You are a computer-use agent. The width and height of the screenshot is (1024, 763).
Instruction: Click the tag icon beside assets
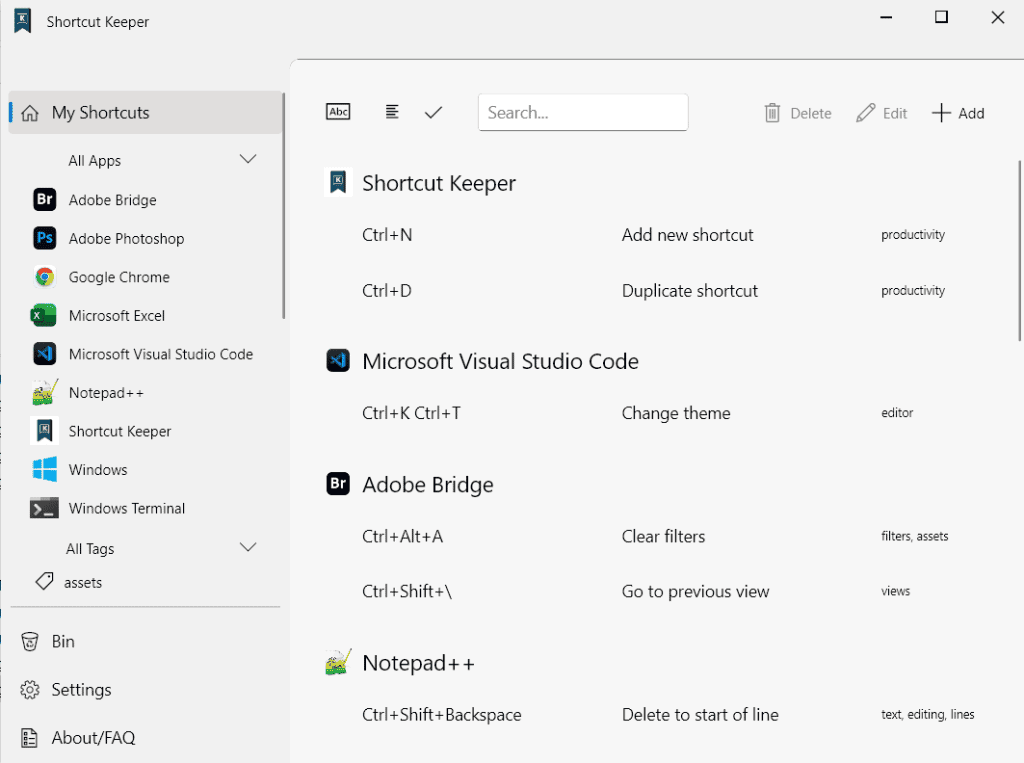pos(44,581)
